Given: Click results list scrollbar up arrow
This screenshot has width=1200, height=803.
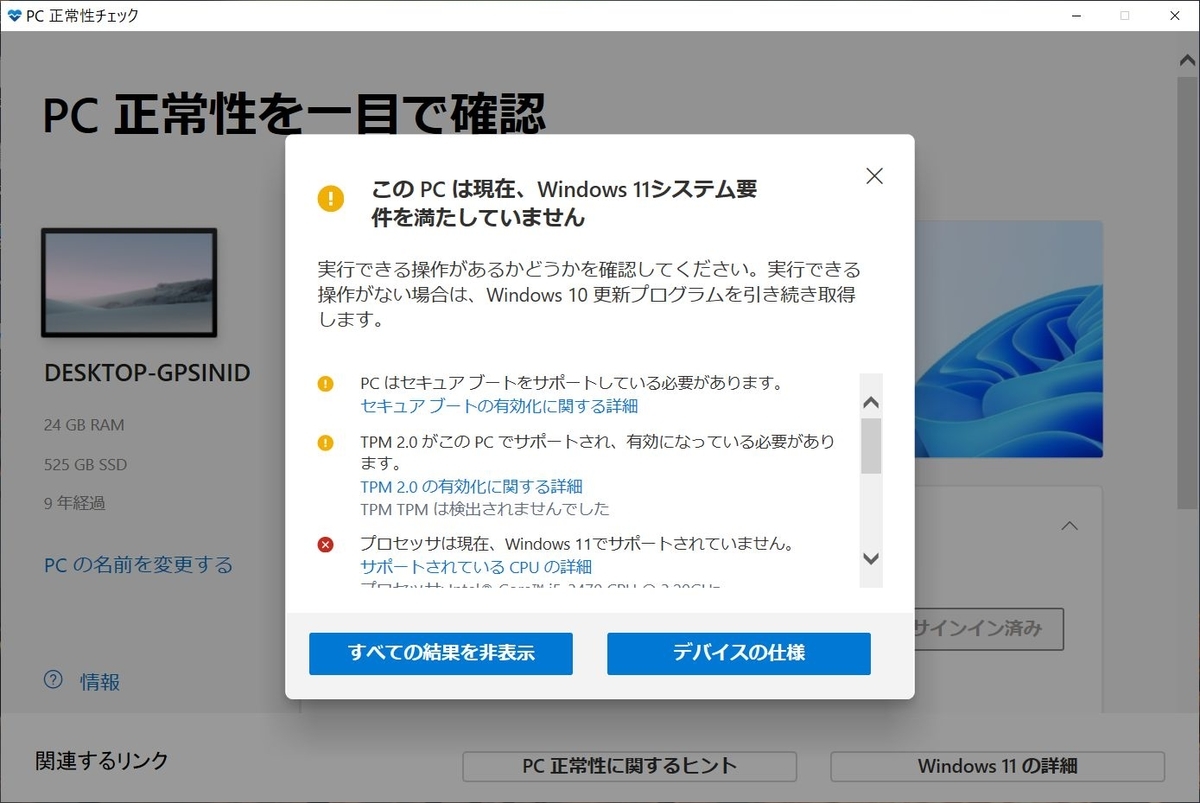Looking at the screenshot, I should point(871,403).
